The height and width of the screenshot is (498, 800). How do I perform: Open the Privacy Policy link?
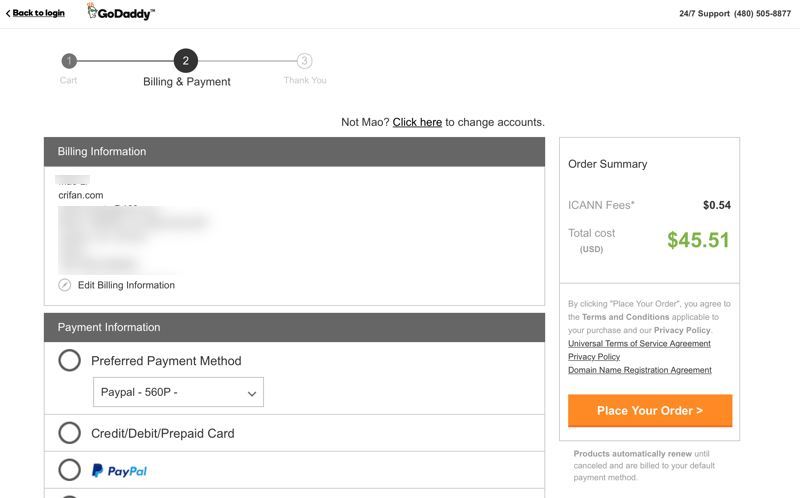click(594, 356)
